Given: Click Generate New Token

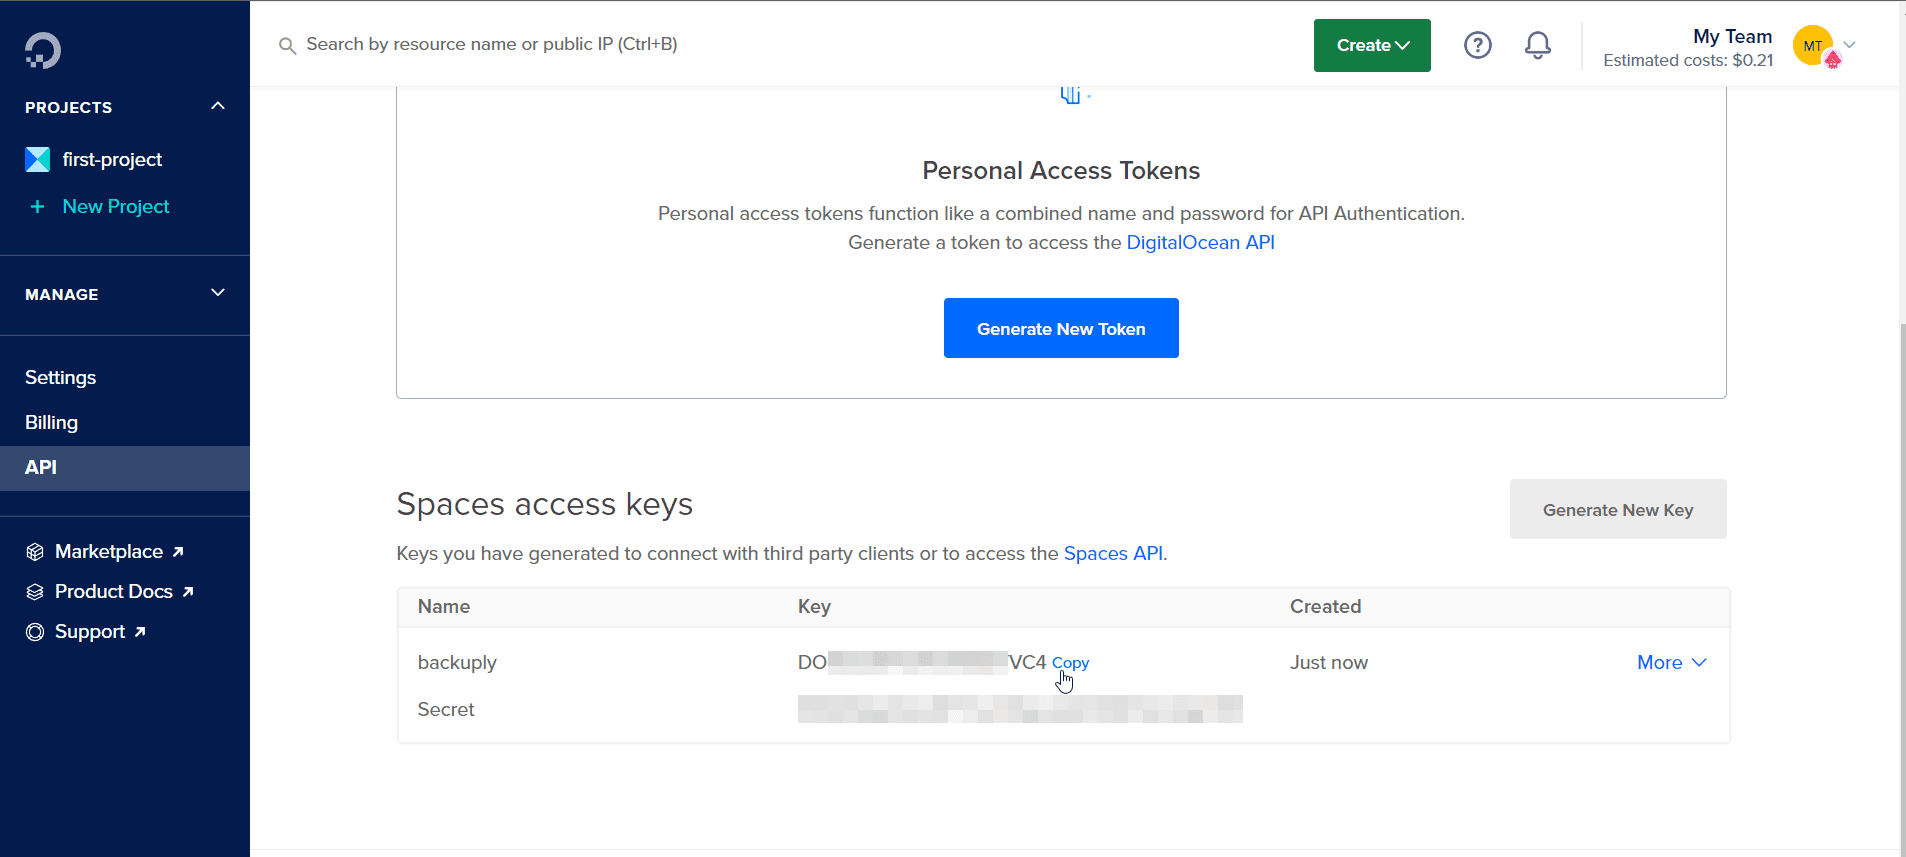Looking at the screenshot, I should click(x=1061, y=328).
